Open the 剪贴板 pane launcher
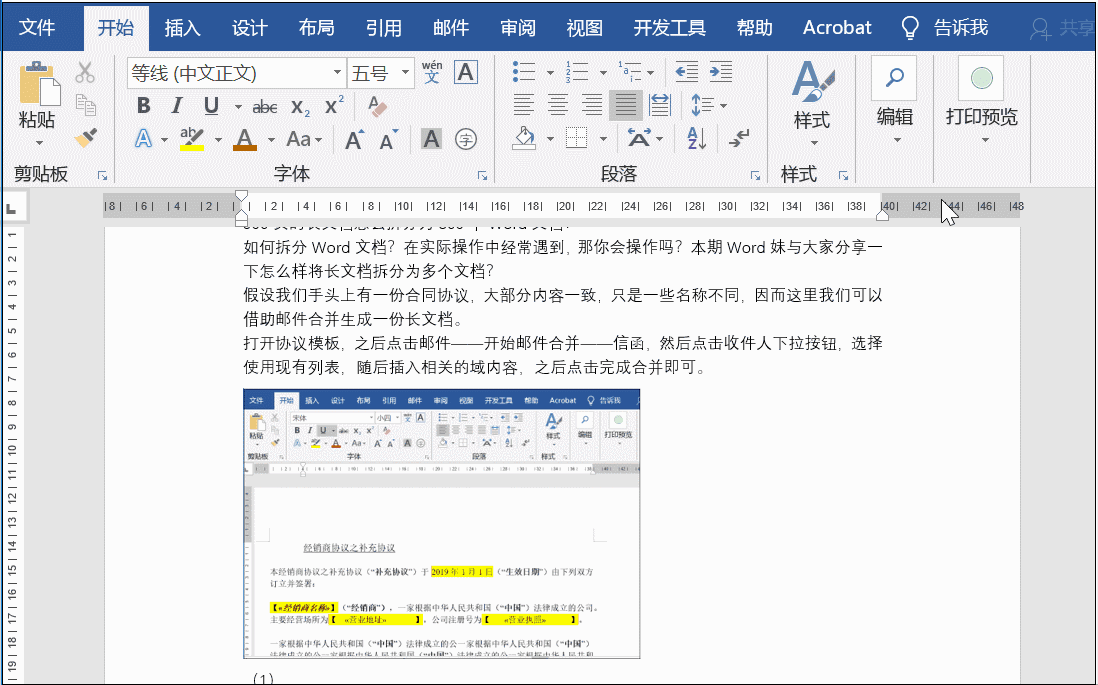Screen dimensions: 1098x685 (102, 176)
